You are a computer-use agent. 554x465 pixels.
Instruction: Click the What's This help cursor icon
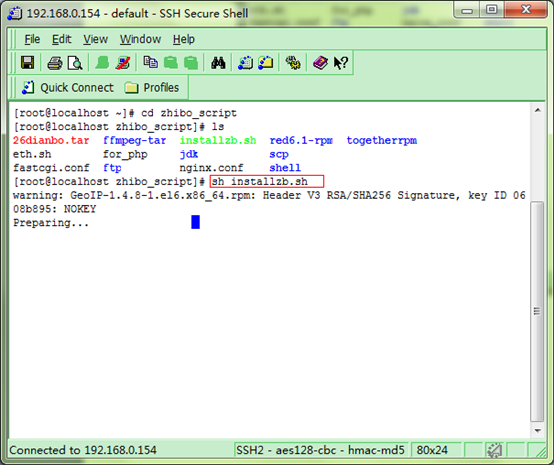click(341, 63)
